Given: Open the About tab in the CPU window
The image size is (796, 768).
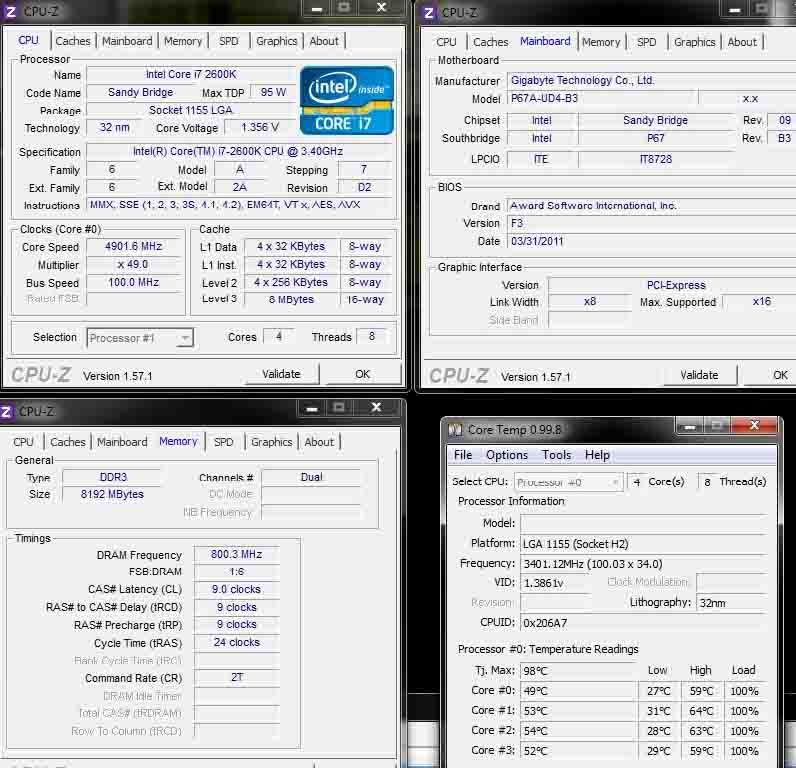Looking at the screenshot, I should pyautogui.click(x=324, y=41).
